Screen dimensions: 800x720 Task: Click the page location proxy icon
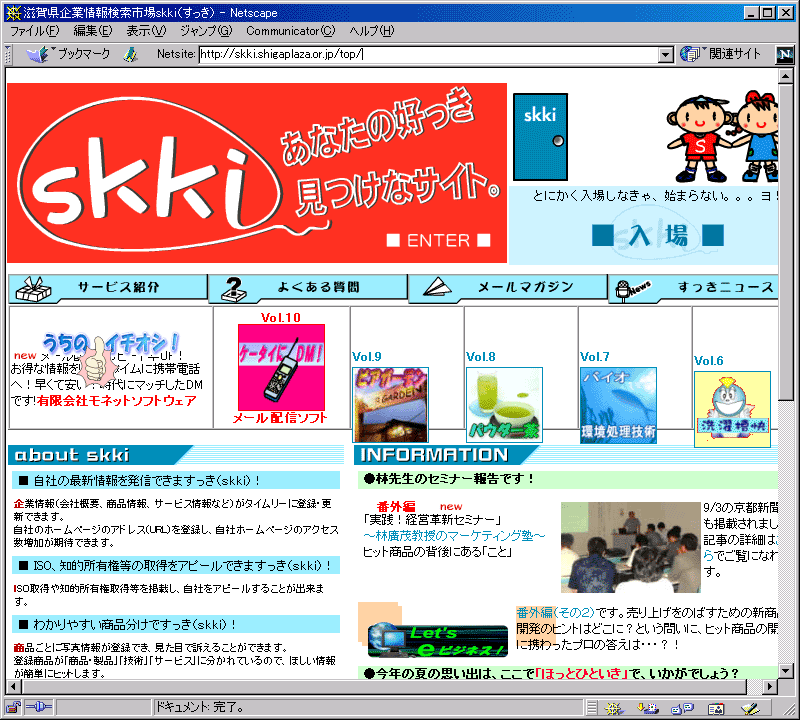coord(131,54)
